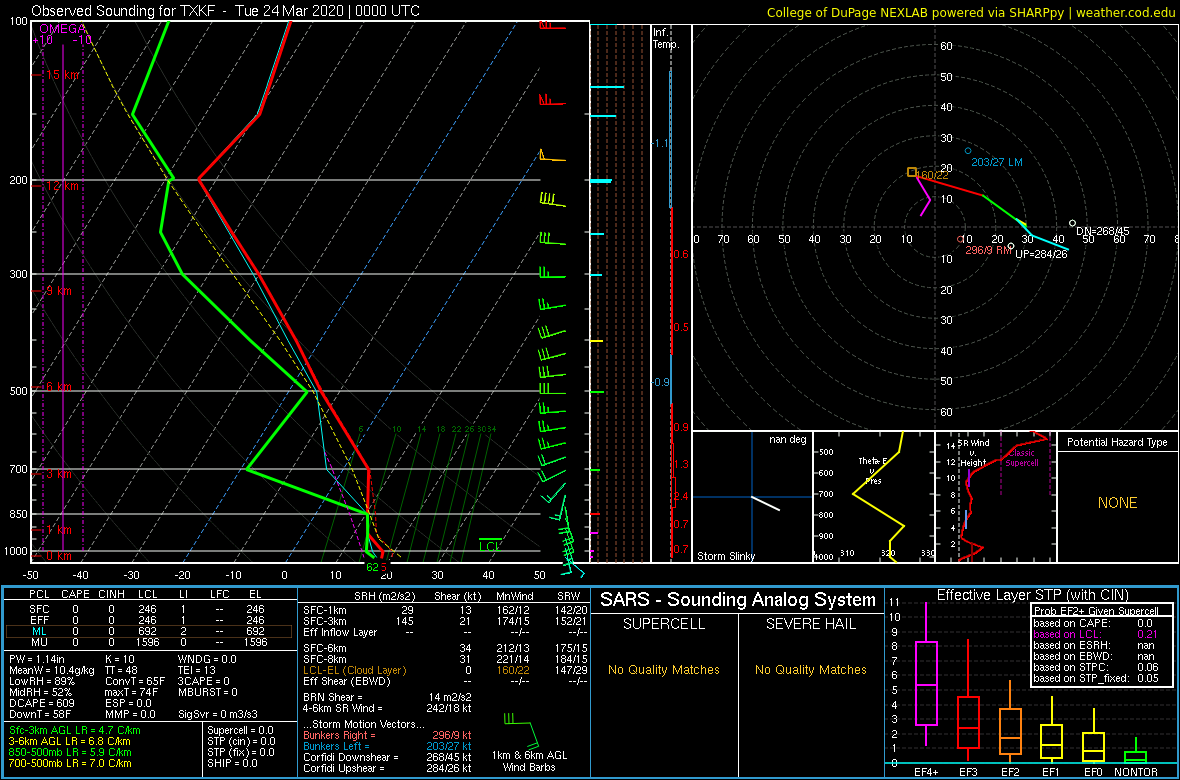Click the Classic Supercell label in SR Wind panel

click(1024, 459)
